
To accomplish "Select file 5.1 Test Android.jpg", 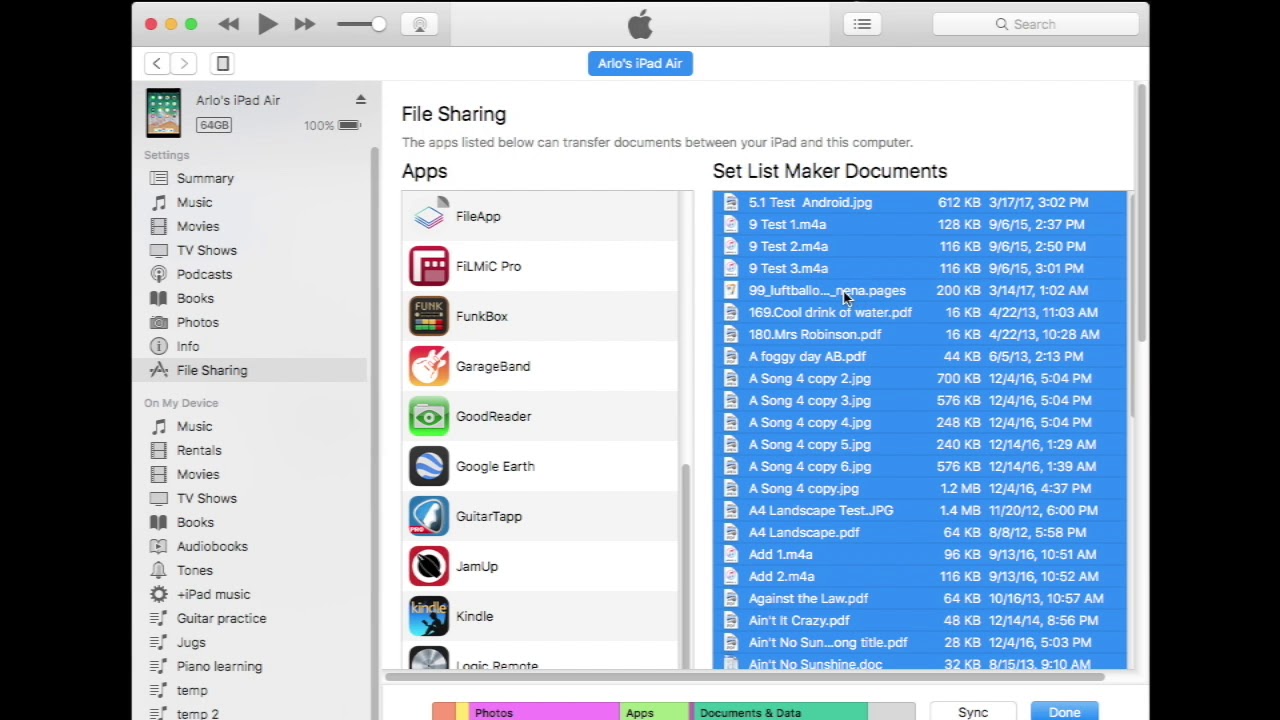I will click(920, 202).
